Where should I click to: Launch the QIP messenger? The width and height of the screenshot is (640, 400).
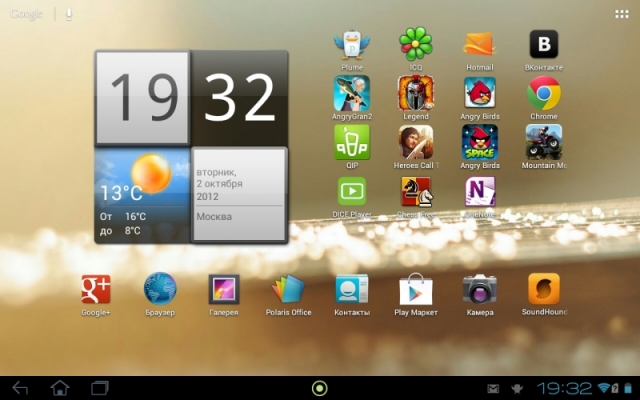(x=352, y=142)
